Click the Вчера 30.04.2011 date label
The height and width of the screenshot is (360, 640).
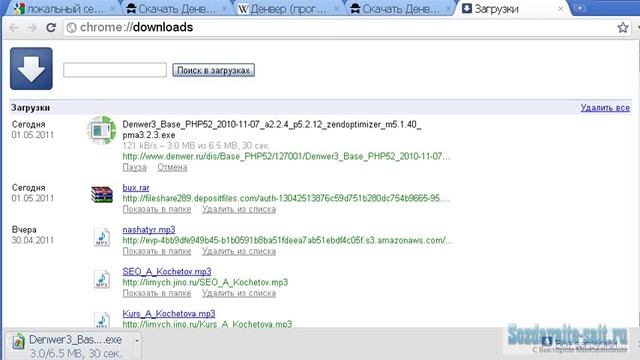(33, 235)
